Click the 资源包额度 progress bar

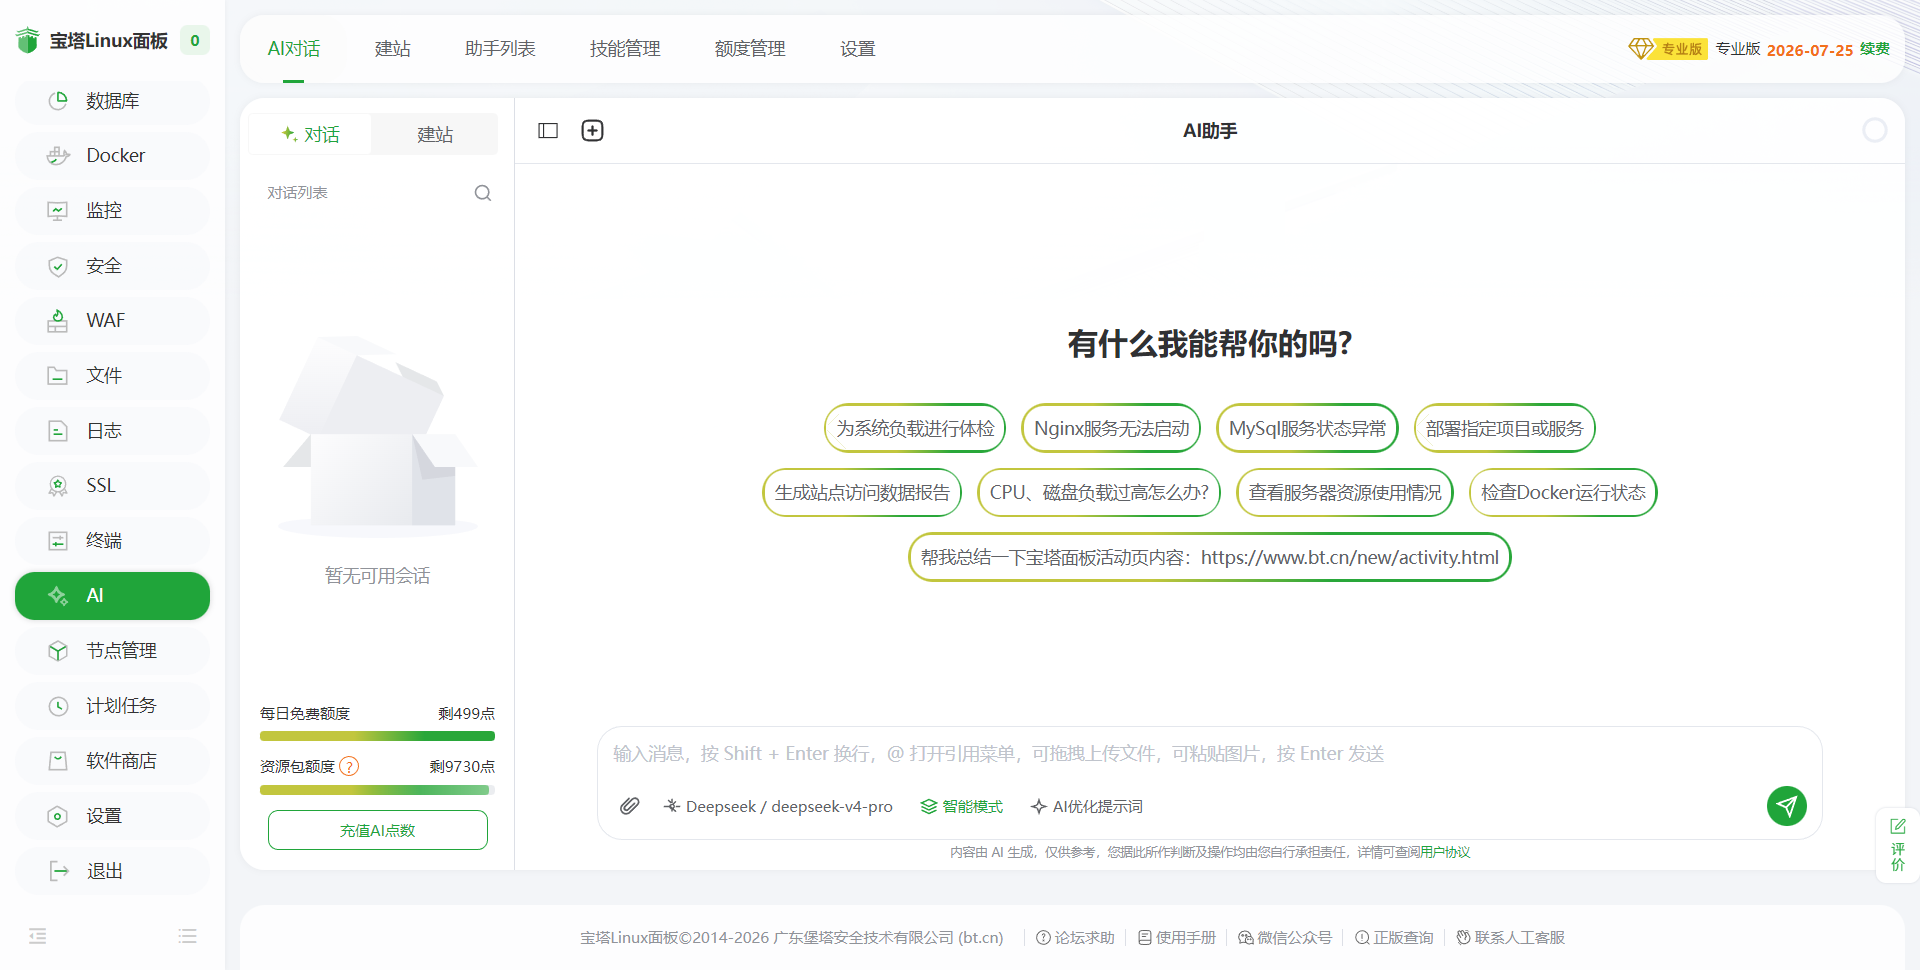pos(377,790)
